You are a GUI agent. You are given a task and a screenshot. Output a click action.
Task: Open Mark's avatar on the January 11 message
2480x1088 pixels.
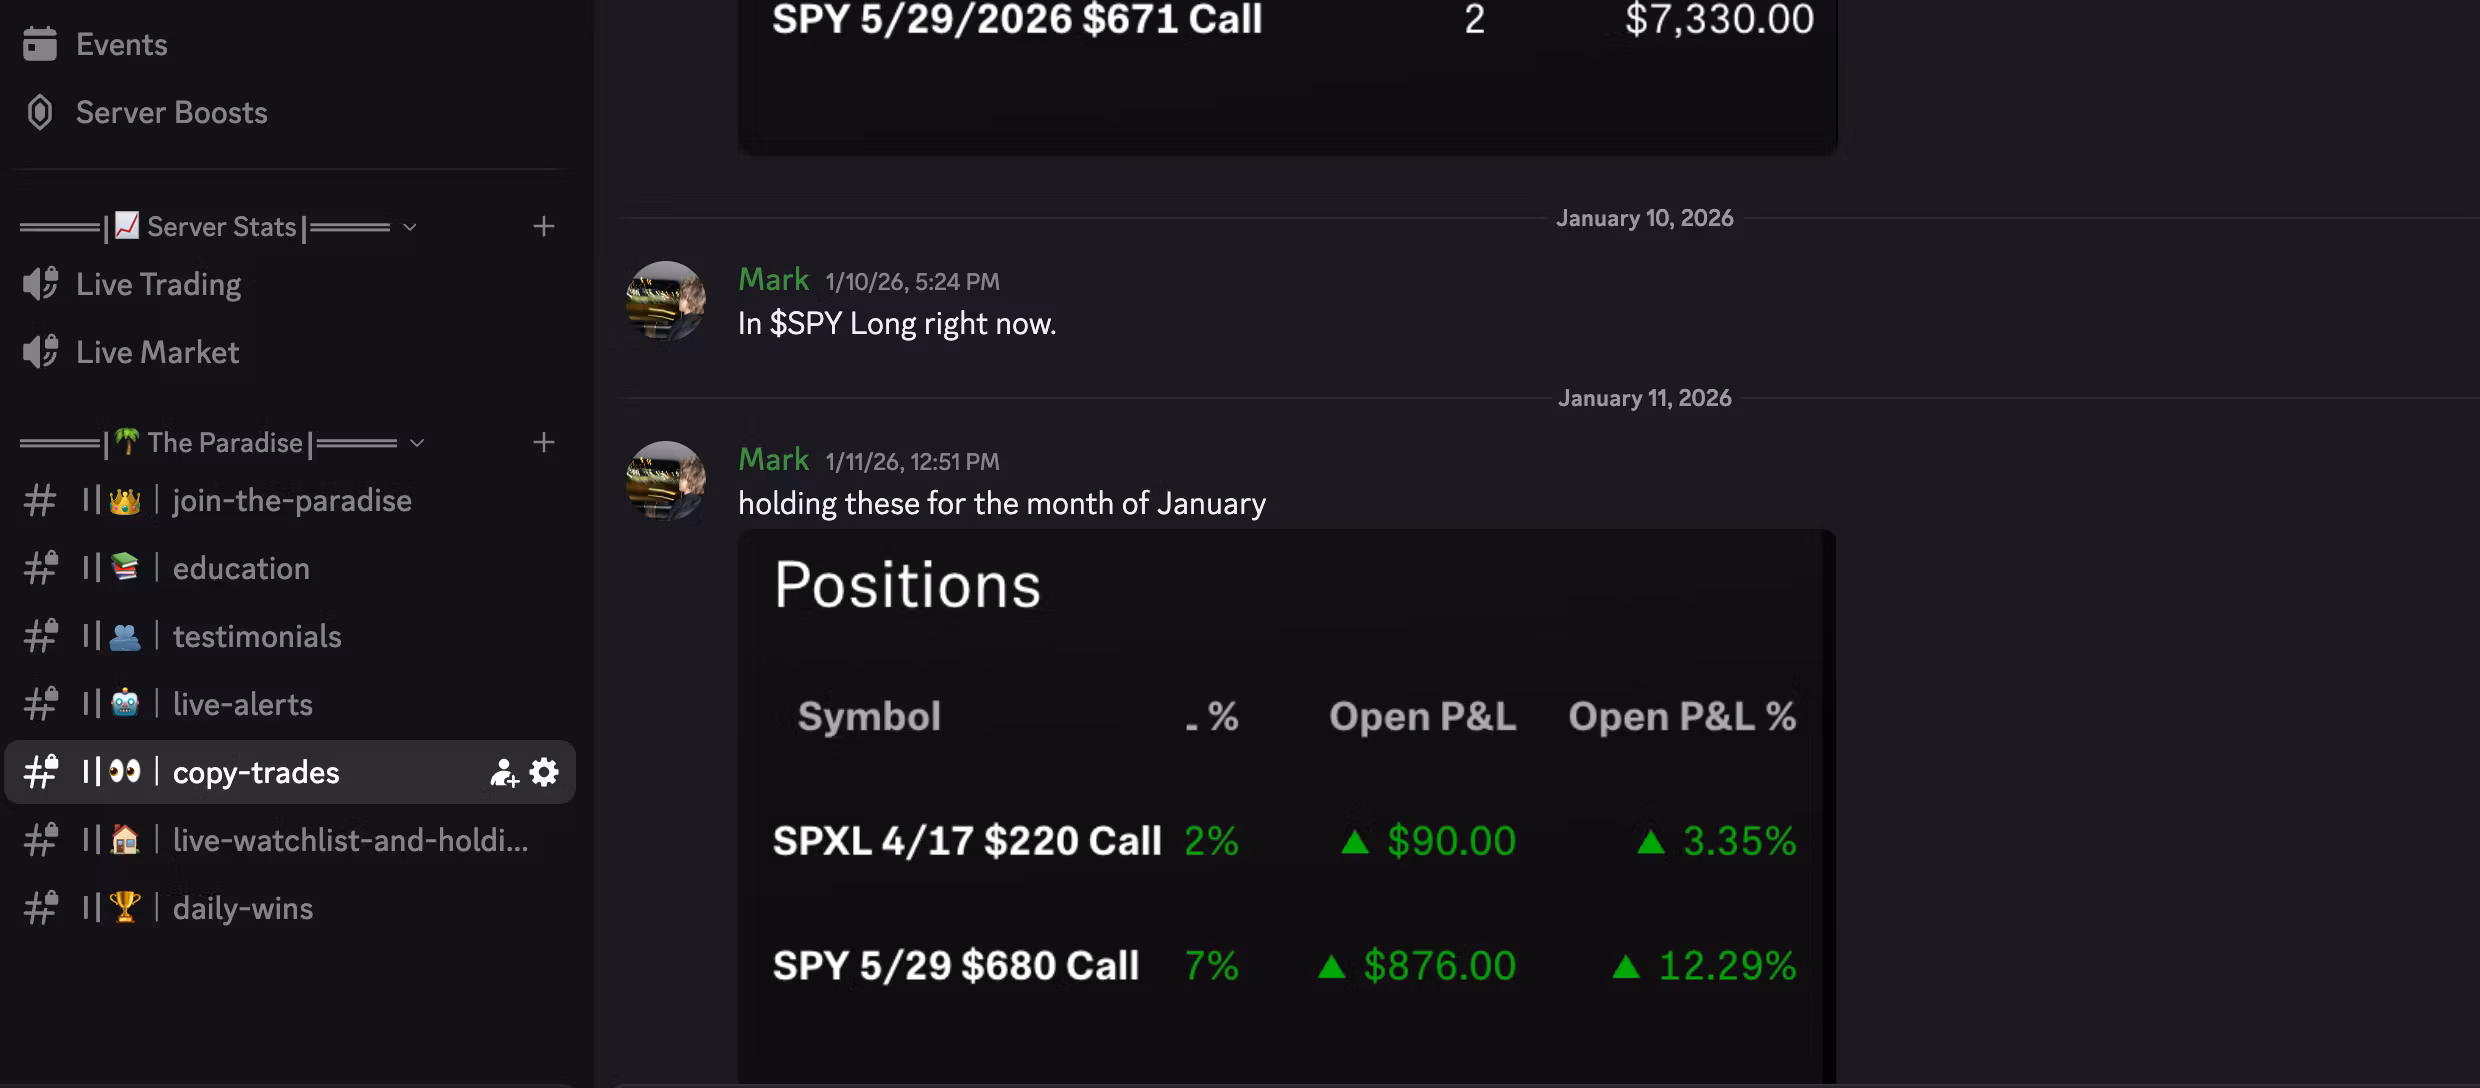point(665,481)
